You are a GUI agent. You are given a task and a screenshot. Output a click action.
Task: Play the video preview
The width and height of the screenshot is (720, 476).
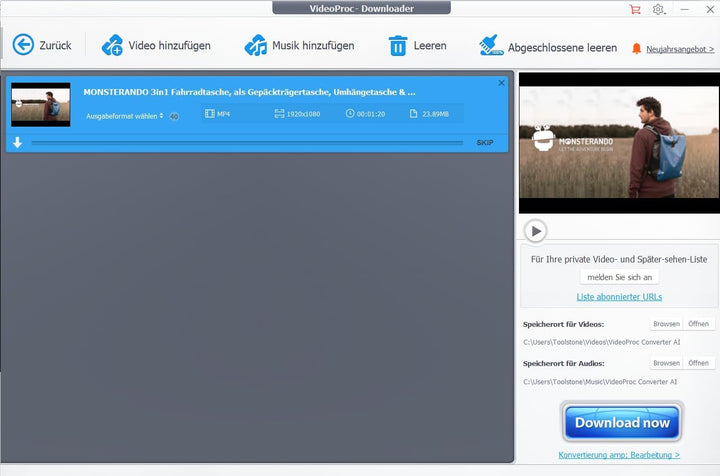(536, 231)
